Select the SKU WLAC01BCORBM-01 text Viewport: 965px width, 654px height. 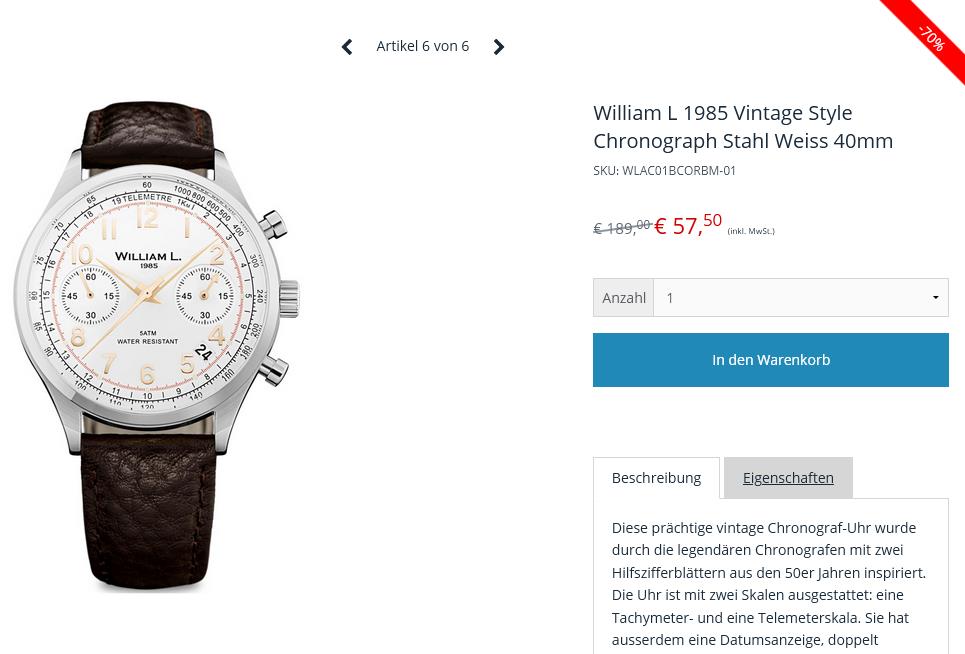(x=664, y=171)
